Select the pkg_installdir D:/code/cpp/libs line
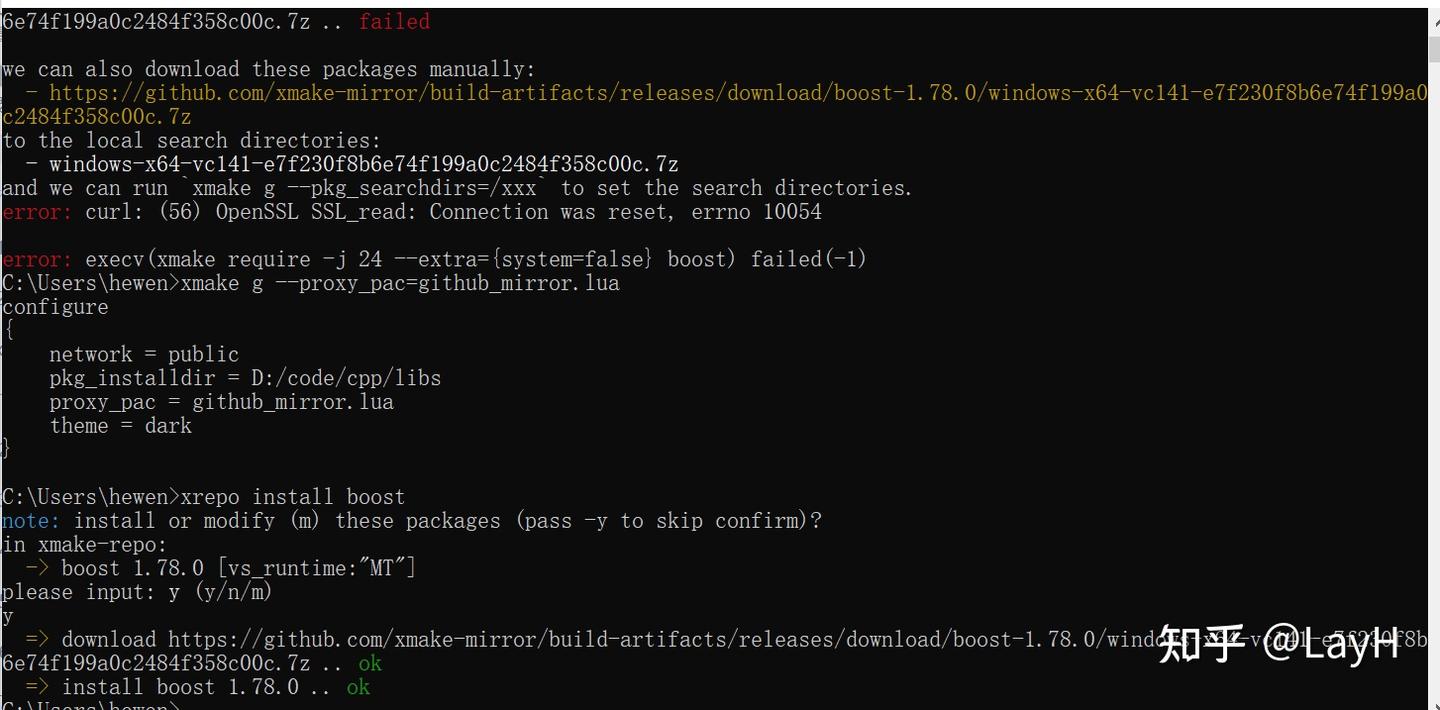 point(245,379)
